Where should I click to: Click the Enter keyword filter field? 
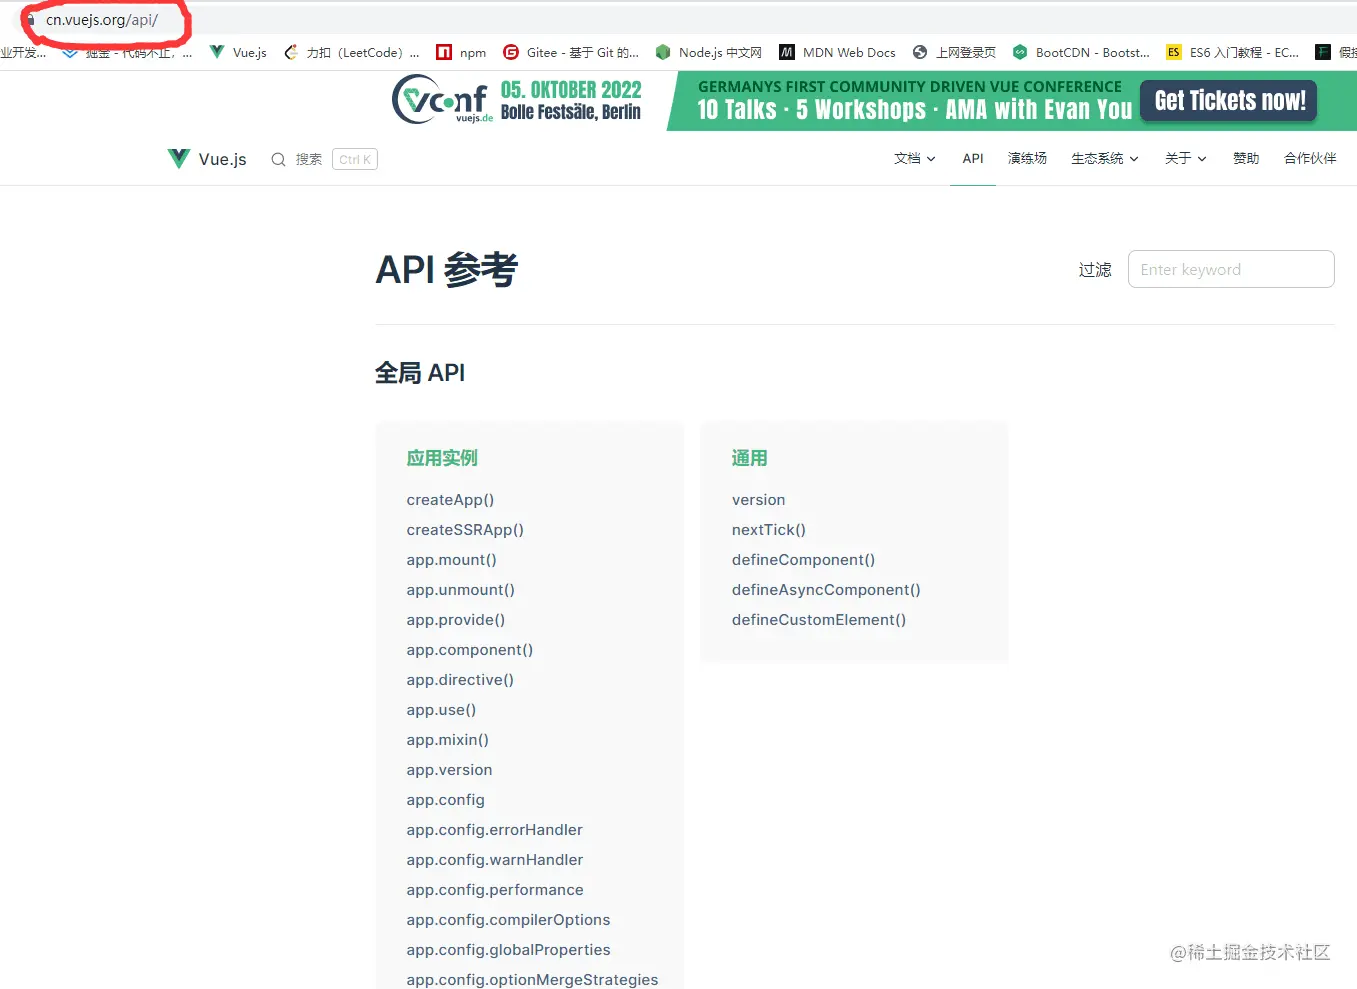coord(1231,269)
